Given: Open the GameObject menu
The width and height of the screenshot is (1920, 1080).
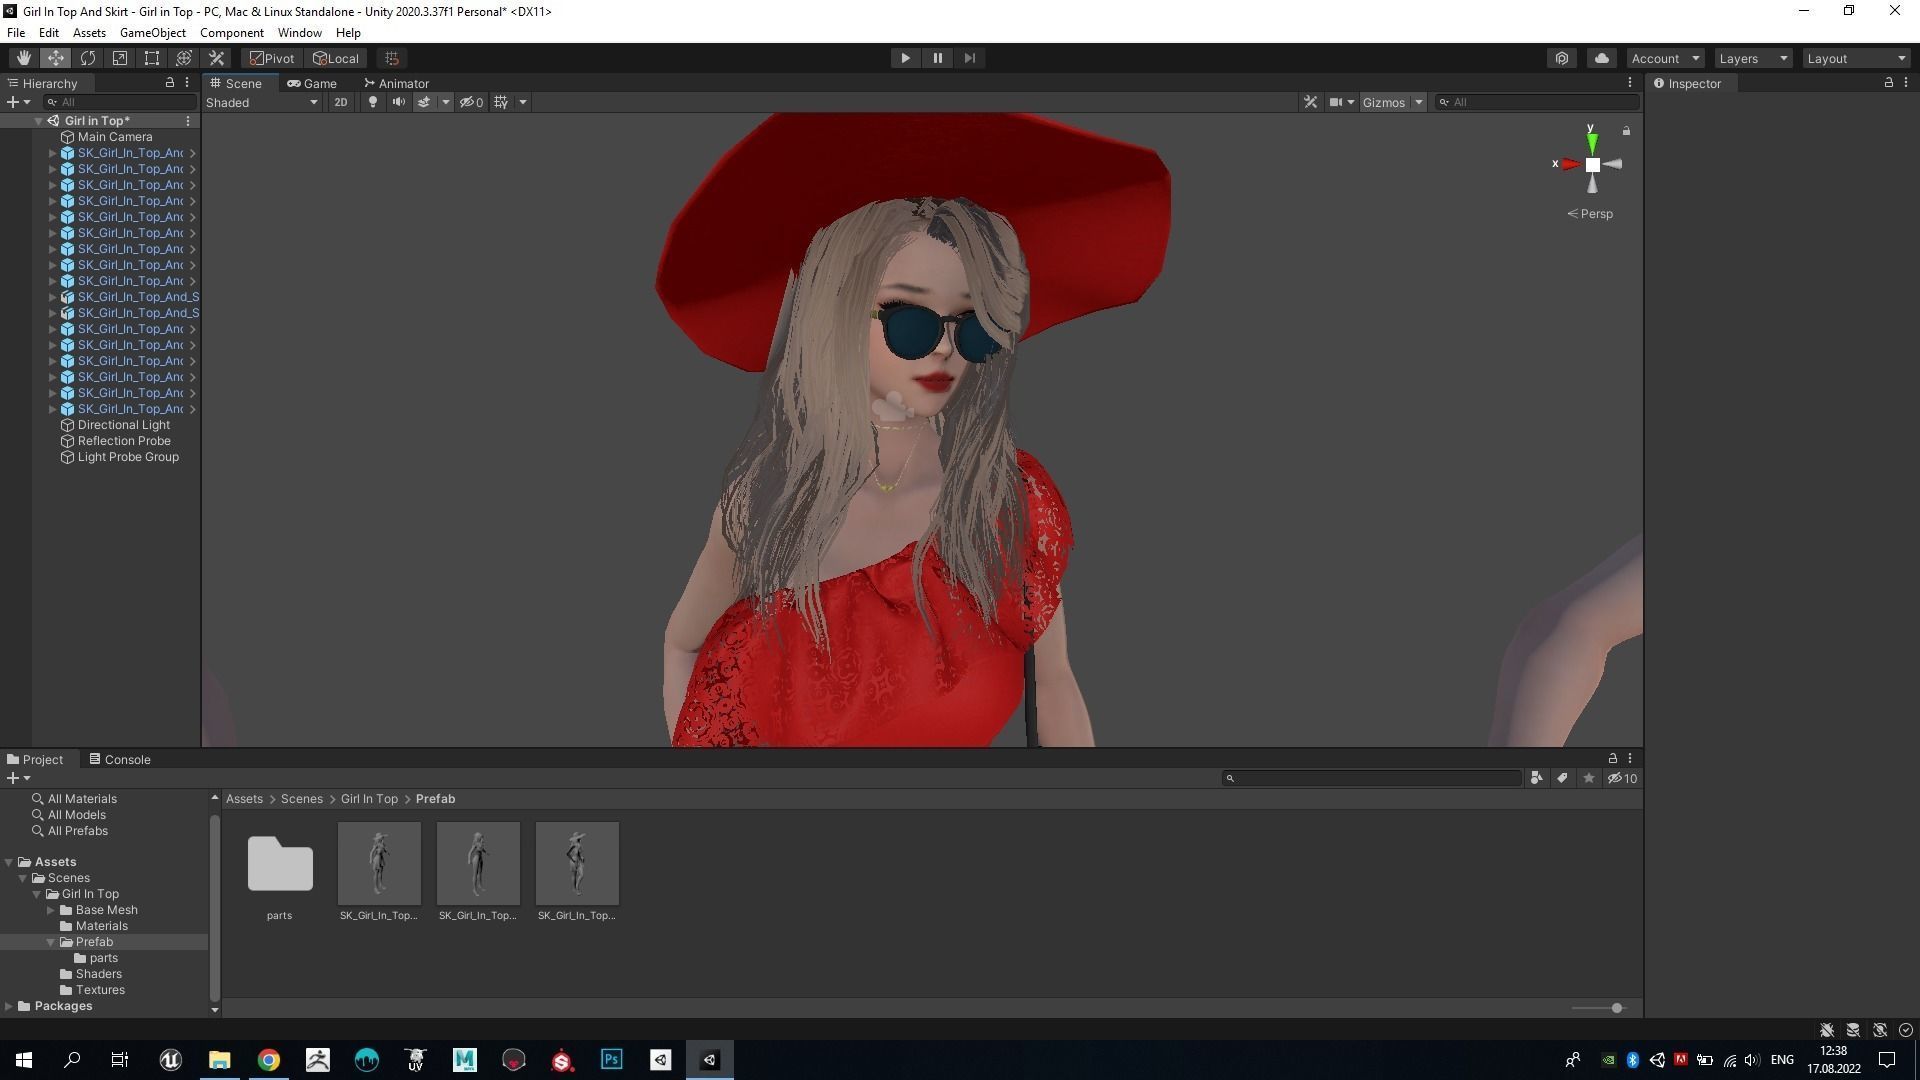Looking at the screenshot, I should point(152,33).
